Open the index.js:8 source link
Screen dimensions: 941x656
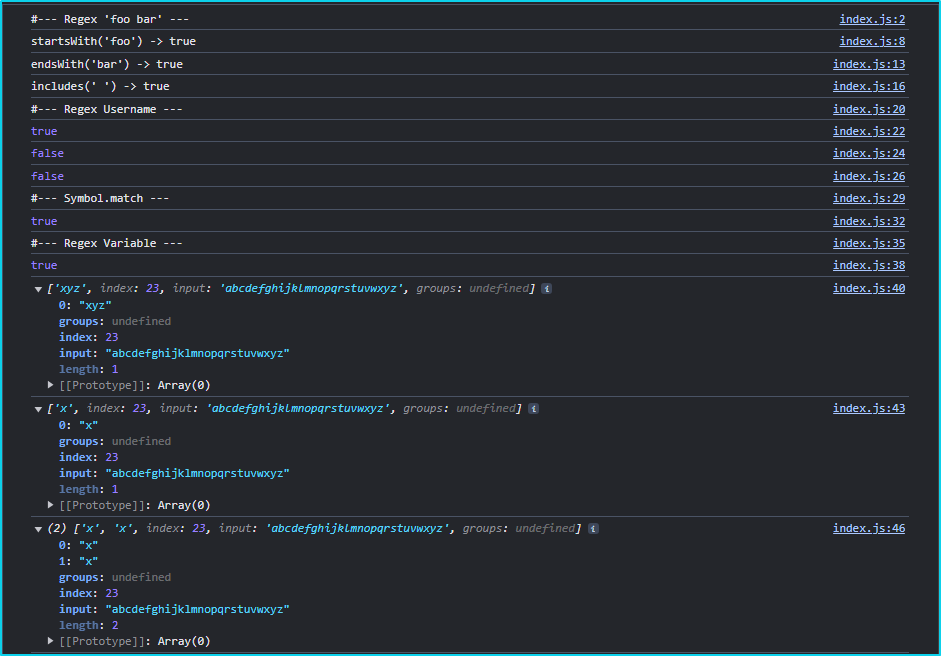pos(872,41)
